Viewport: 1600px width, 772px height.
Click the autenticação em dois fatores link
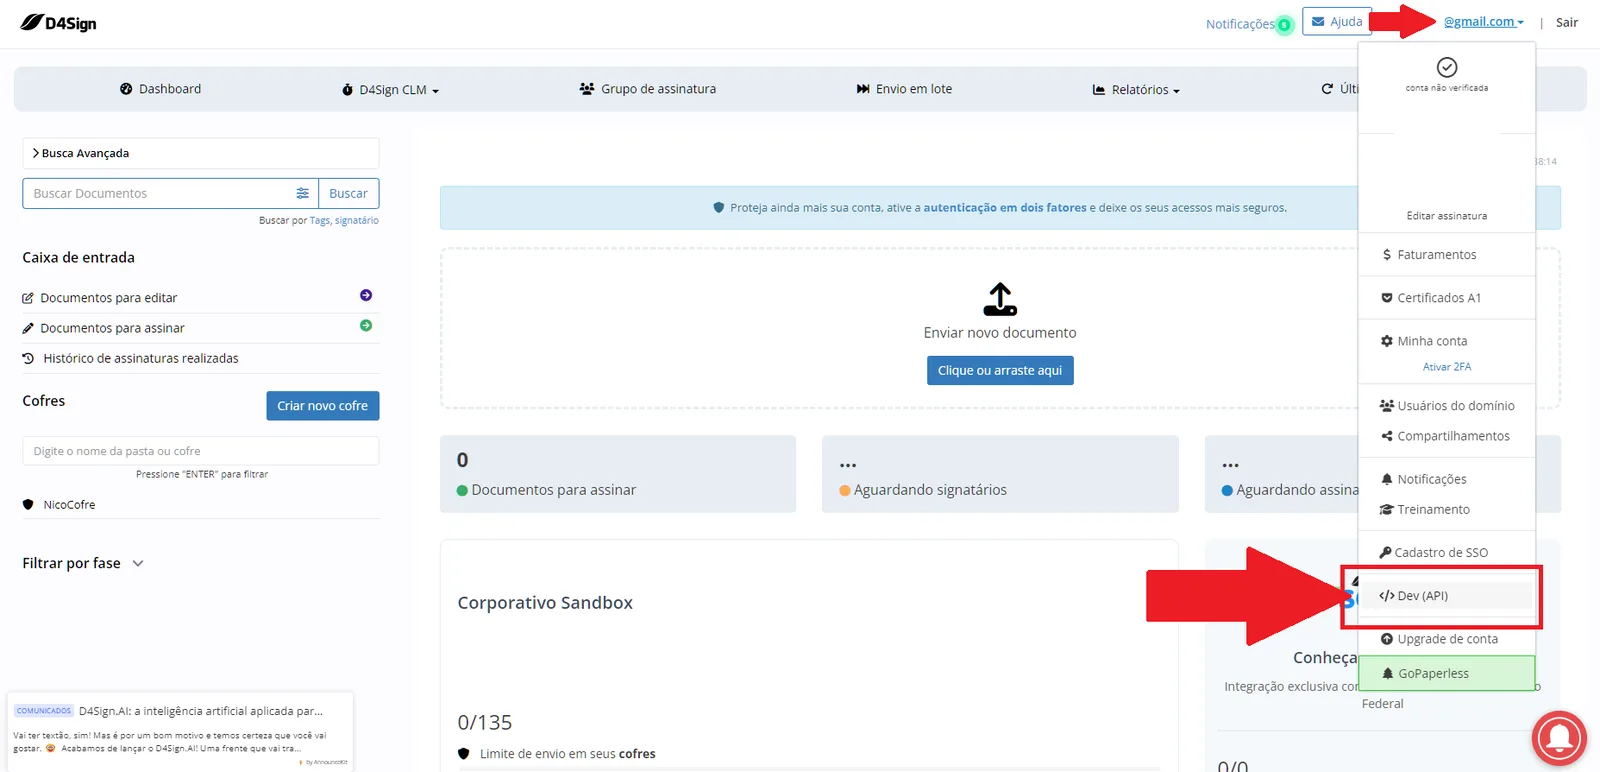[1004, 208]
